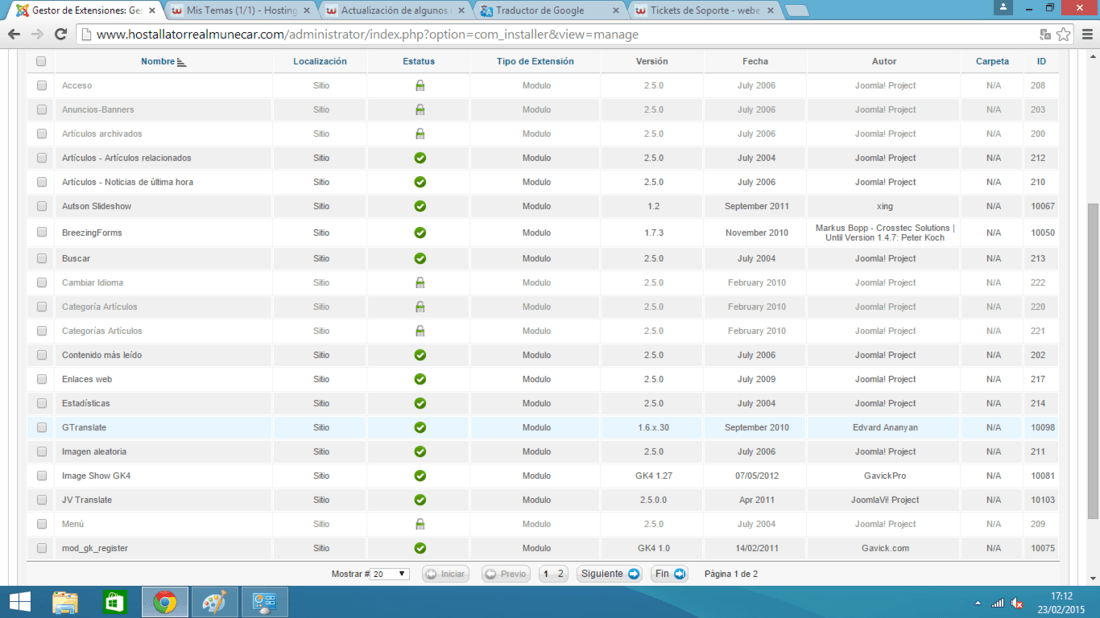
Task: Select the Image Show GK4 checkbox
Action: 41,476
